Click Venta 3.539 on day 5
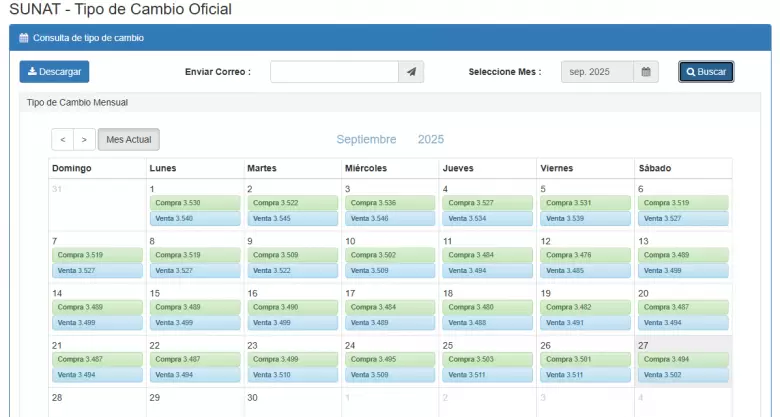This screenshot has width=780, height=417. [585, 218]
